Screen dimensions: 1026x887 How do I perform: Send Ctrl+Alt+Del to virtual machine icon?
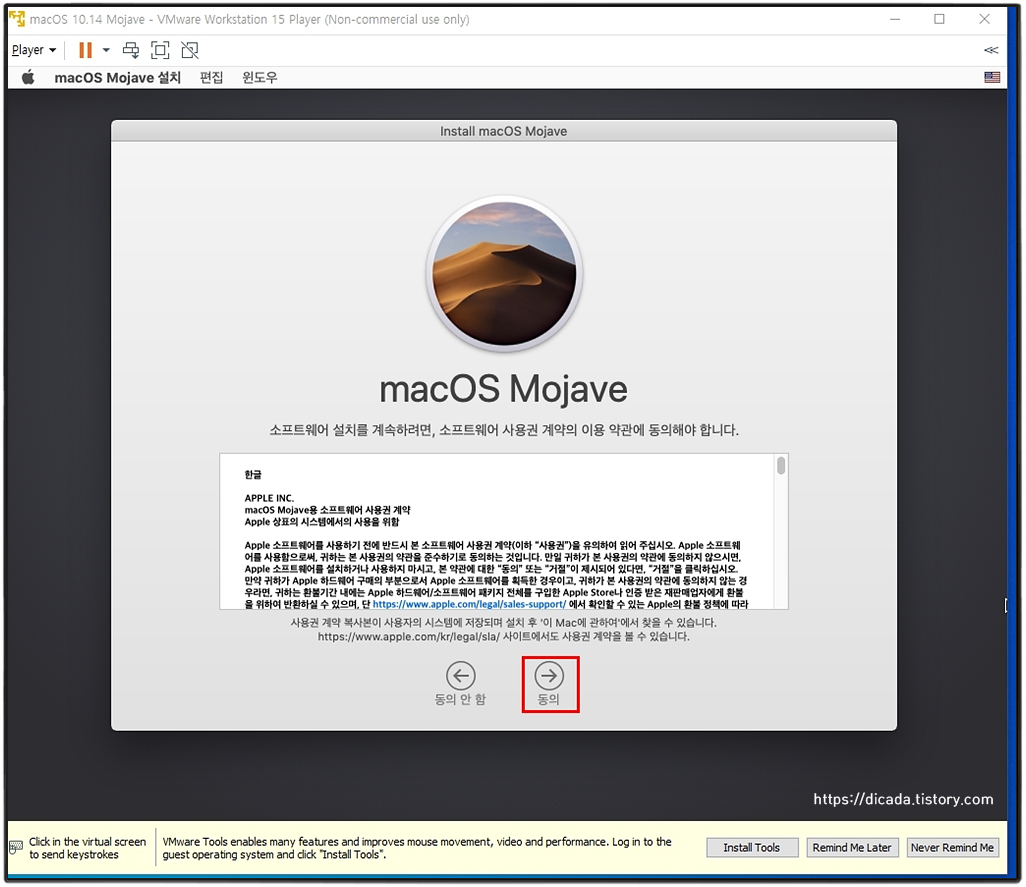pyautogui.click(x=131, y=50)
